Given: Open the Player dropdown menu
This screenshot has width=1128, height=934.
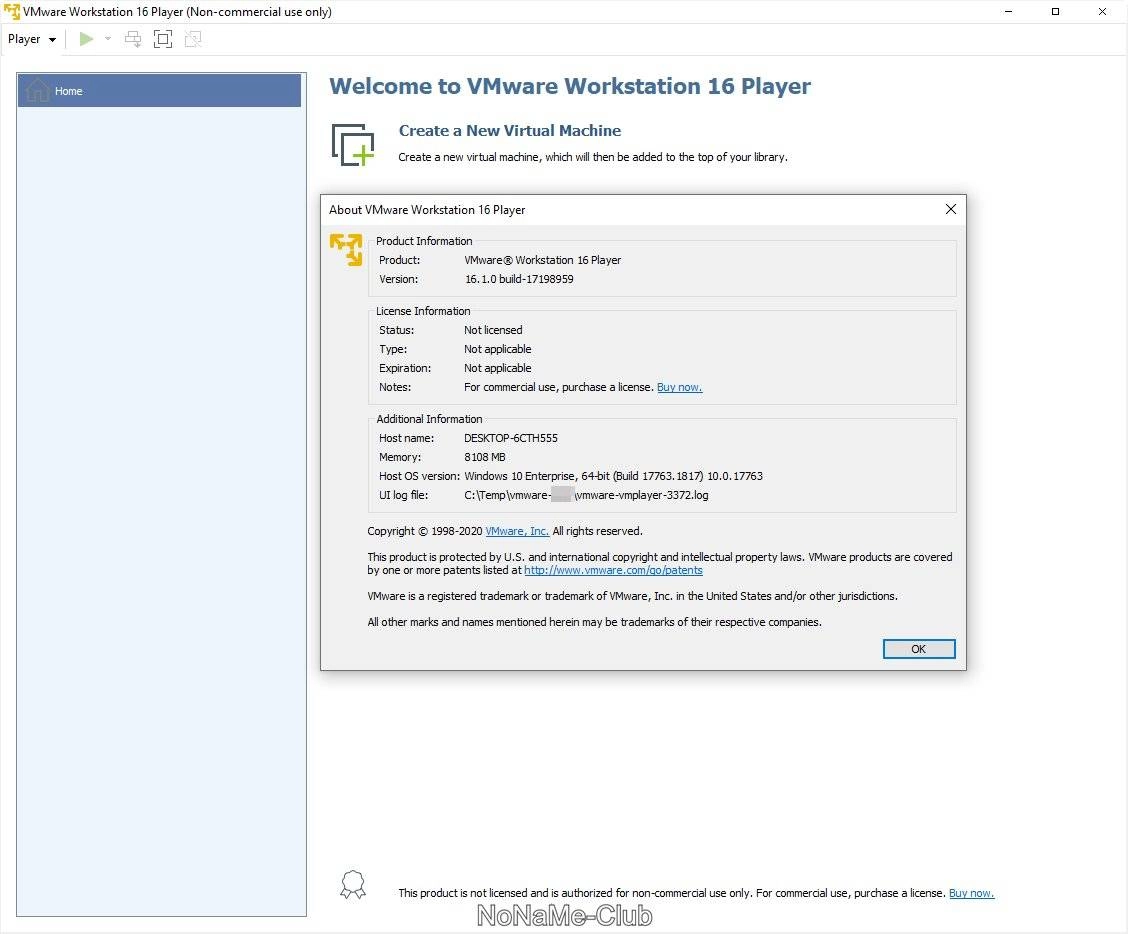Looking at the screenshot, I should click(x=32, y=39).
